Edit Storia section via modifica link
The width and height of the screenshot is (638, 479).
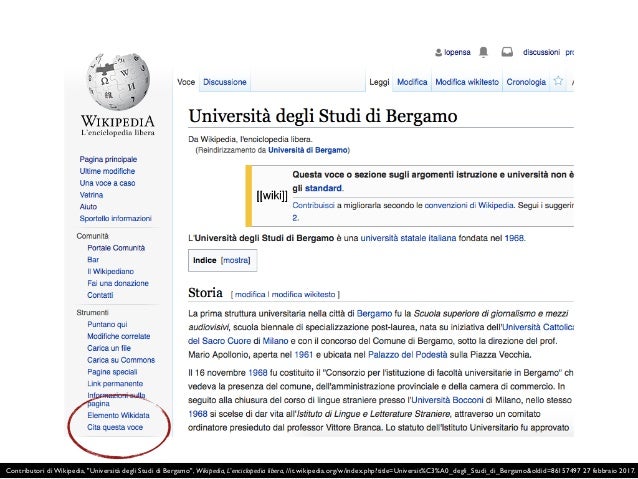click(x=250, y=294)
